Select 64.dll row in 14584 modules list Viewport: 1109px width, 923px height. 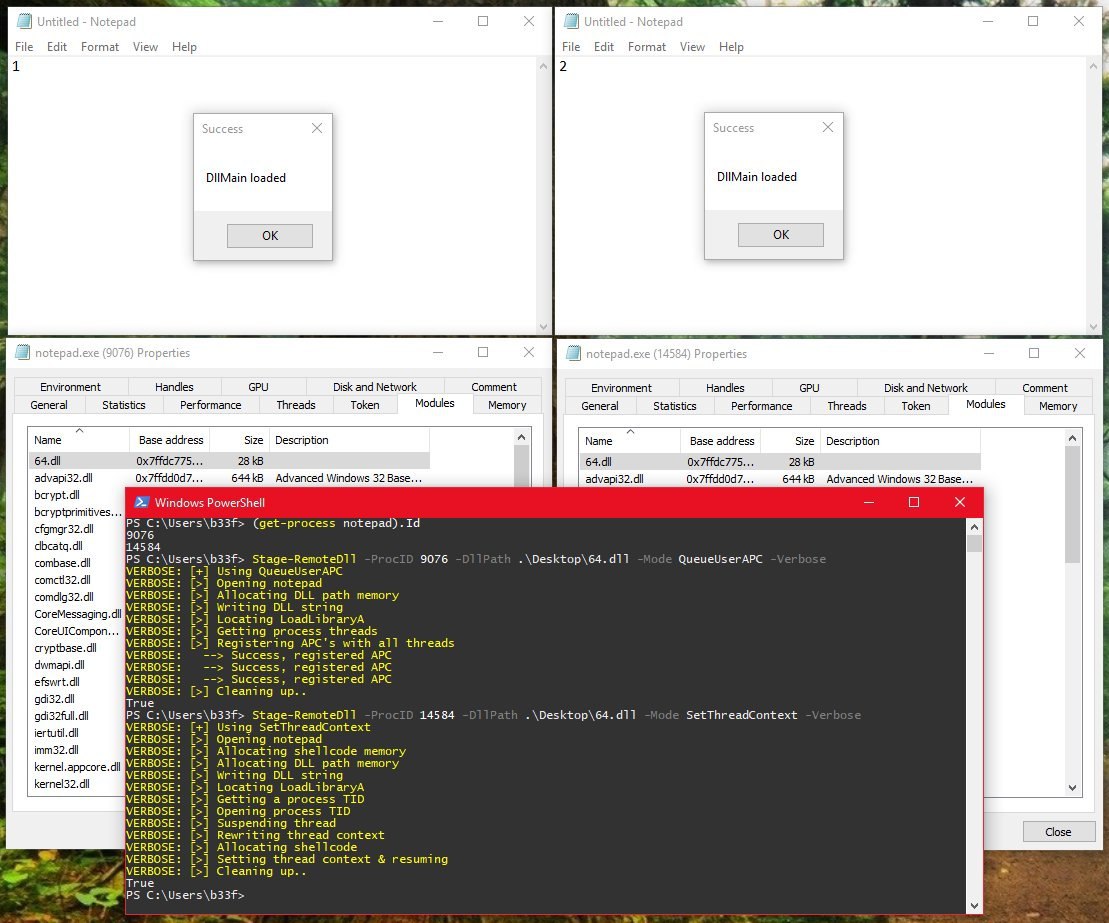(x=779, y=462)
